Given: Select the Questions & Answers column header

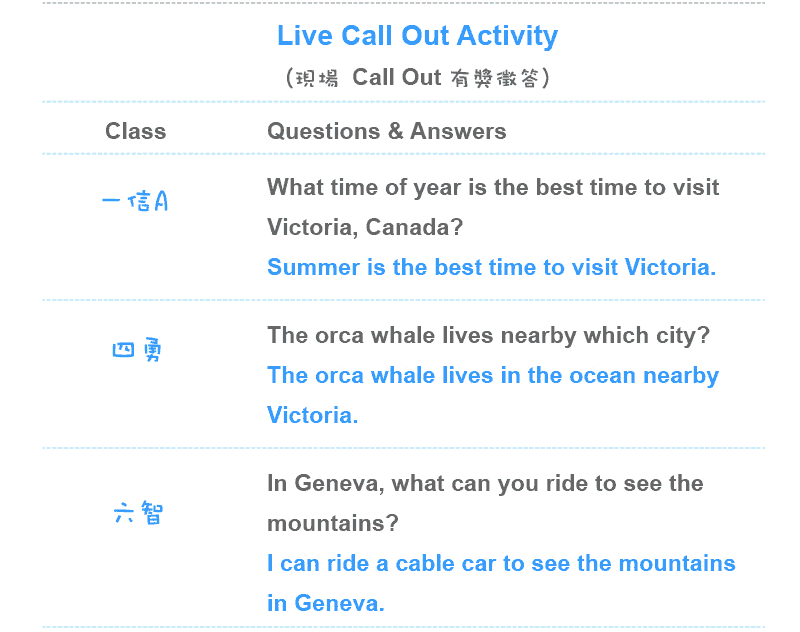Looking at the screenshot, I should point(387,131).
